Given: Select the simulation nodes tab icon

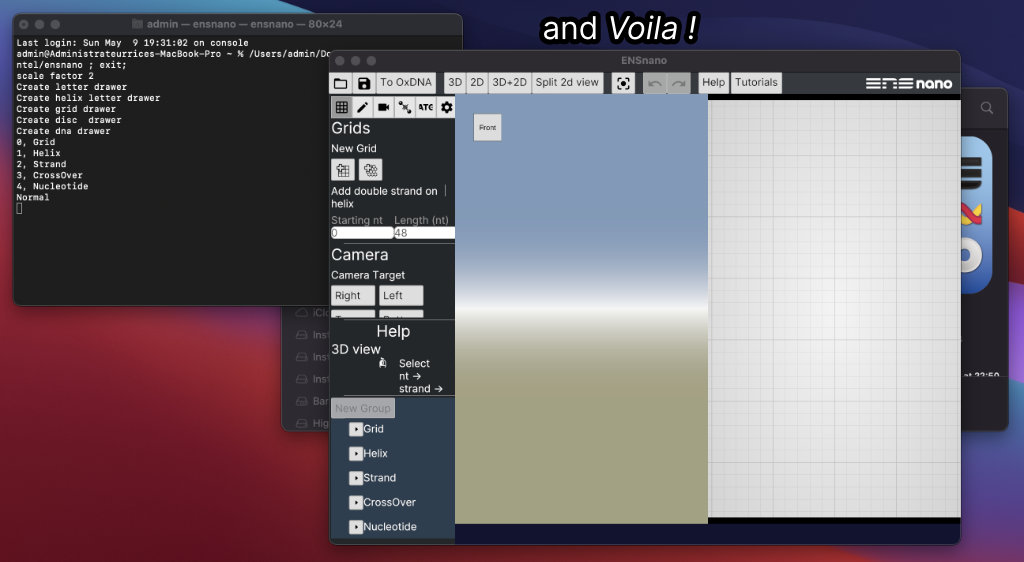Looking at the screenshot, I should pos(404,107).
